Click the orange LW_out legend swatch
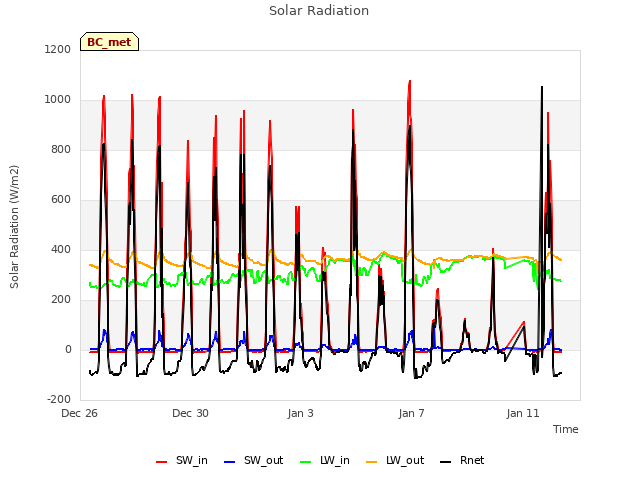Viewport: 640px width, 480px height. point(372,462)
